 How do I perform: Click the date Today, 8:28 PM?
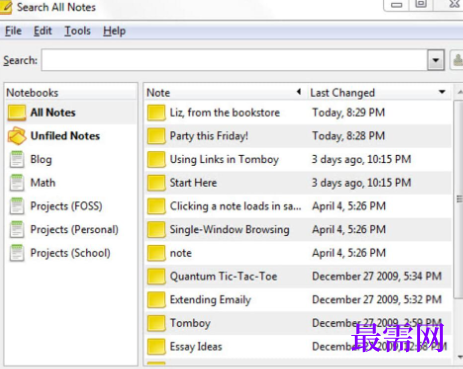[x=348, y=136]
